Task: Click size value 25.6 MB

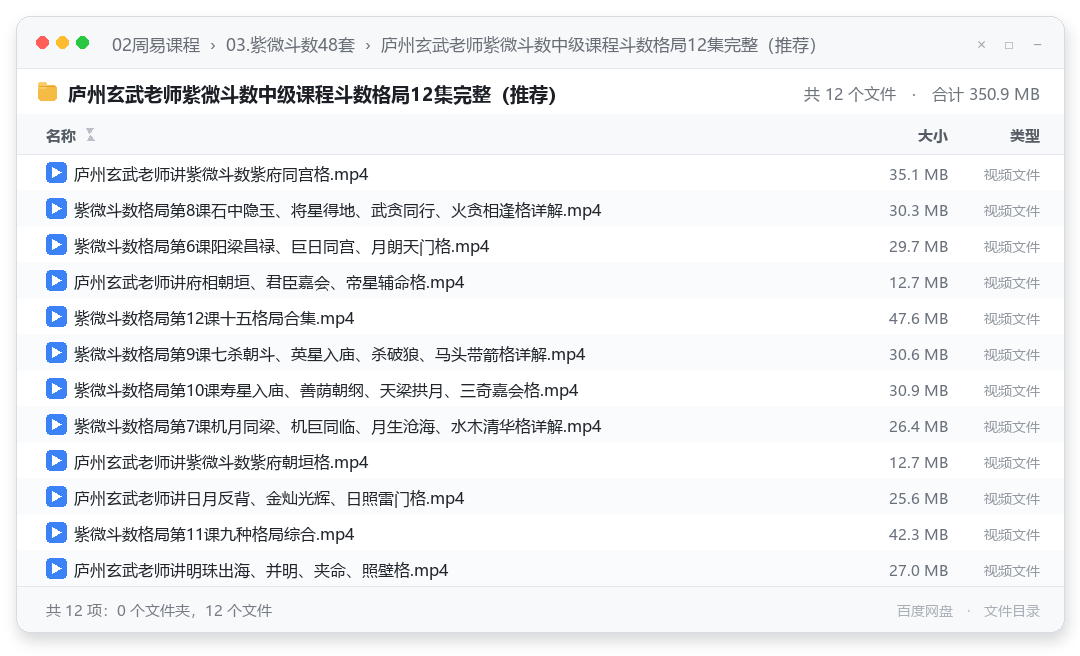Action: (x=918, y=498)
